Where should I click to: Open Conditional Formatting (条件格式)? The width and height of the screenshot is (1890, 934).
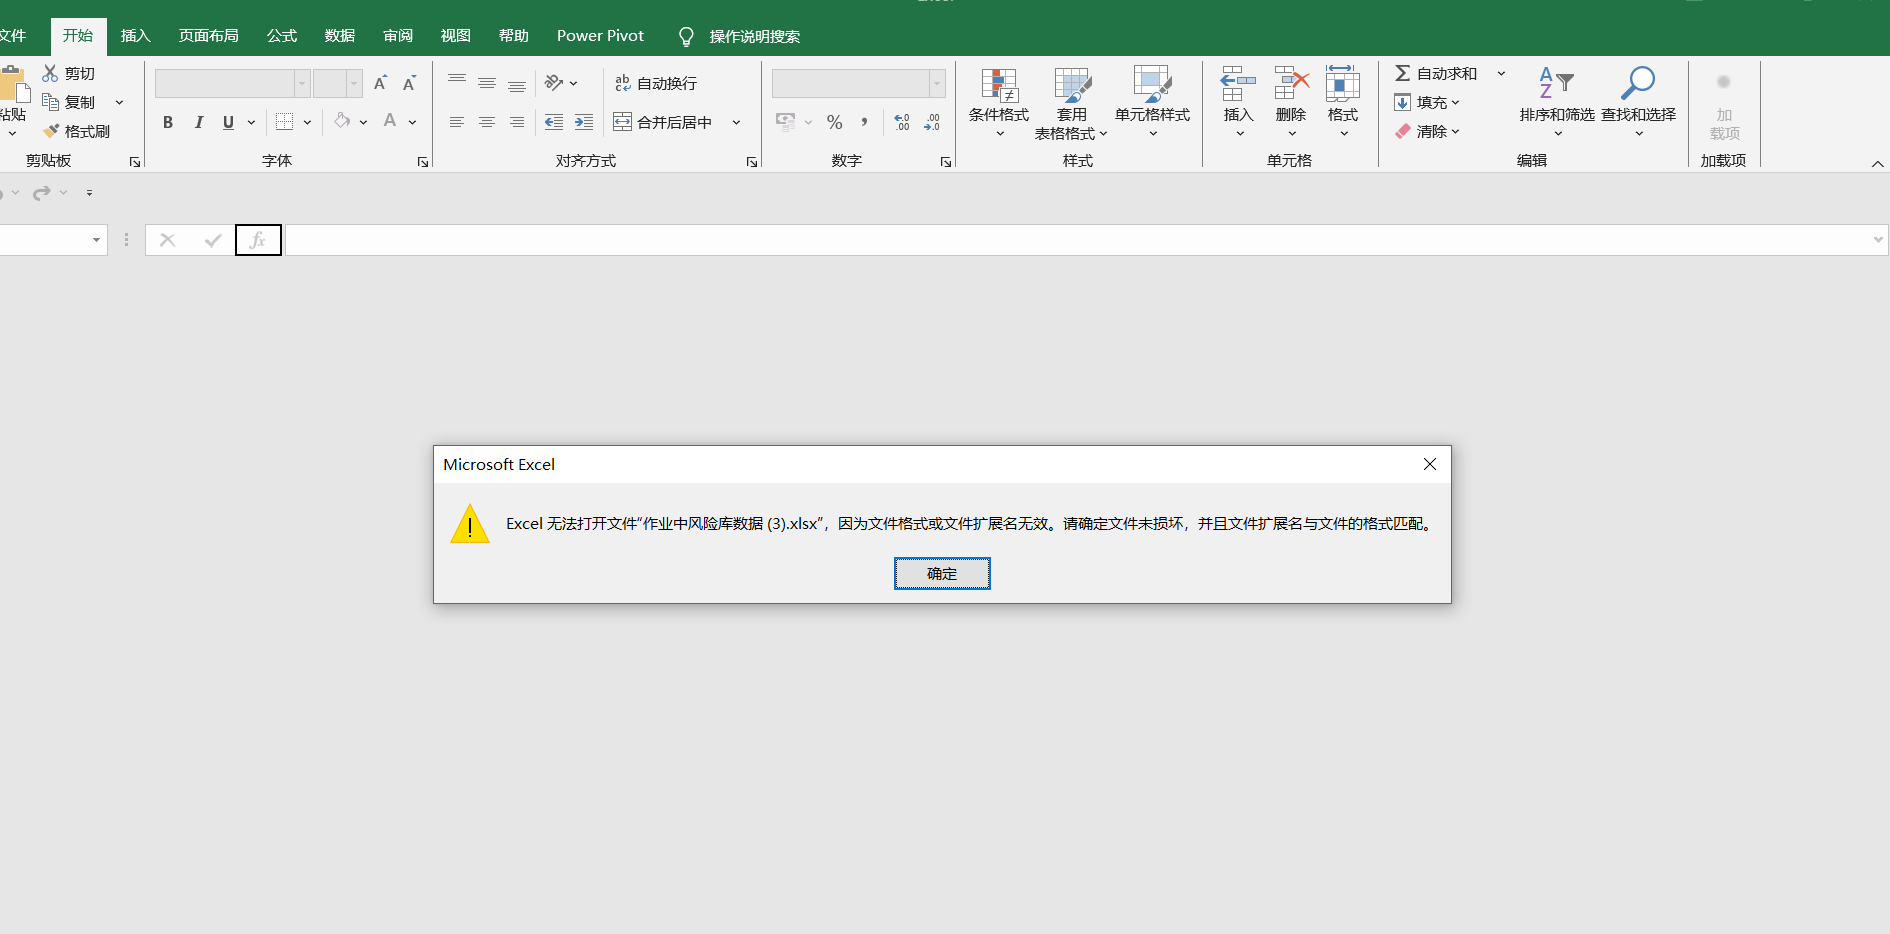click(x=998, y=87)
